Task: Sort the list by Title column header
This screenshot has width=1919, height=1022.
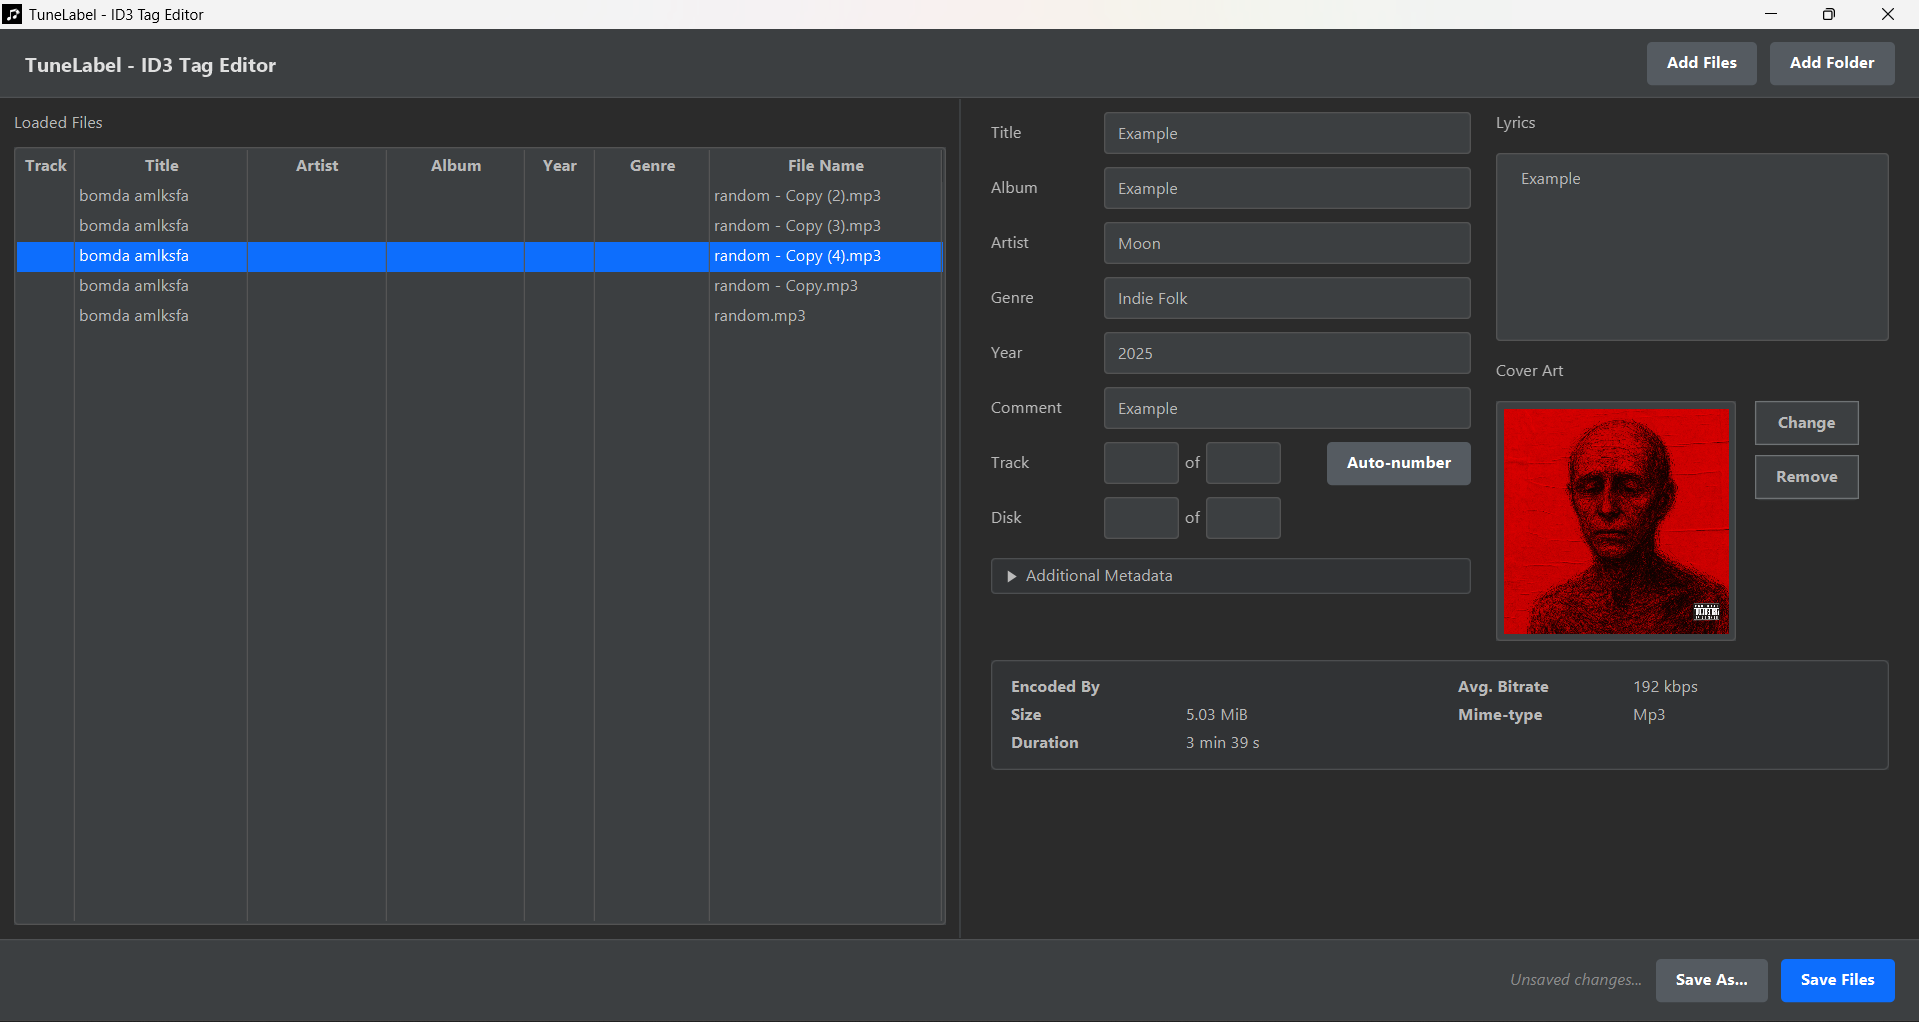Action: coord(161,166)
